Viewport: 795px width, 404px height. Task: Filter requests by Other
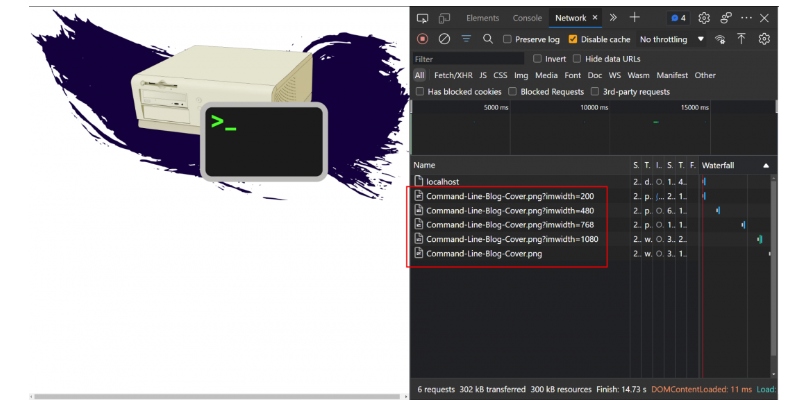(705, 76)
